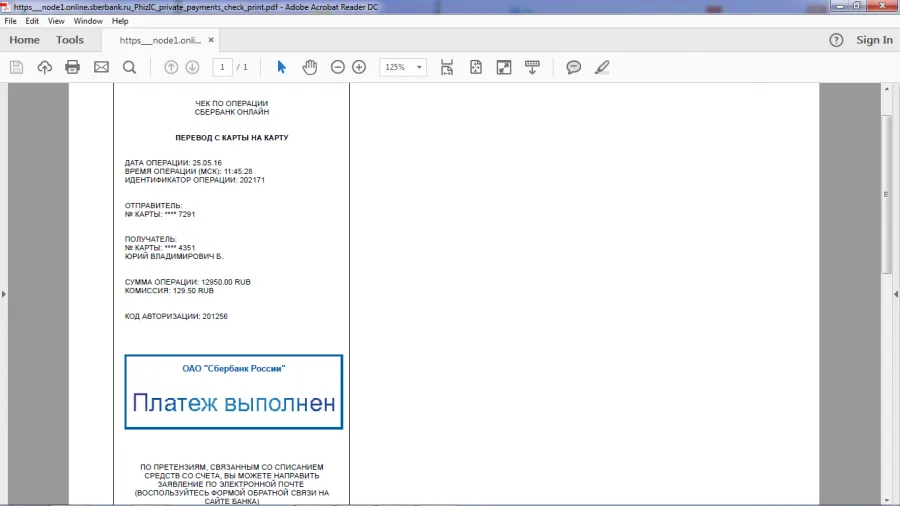The height and width of the screenshot is (506, 900).
Task: Switch to the Home tab
Action: (24, 40)
